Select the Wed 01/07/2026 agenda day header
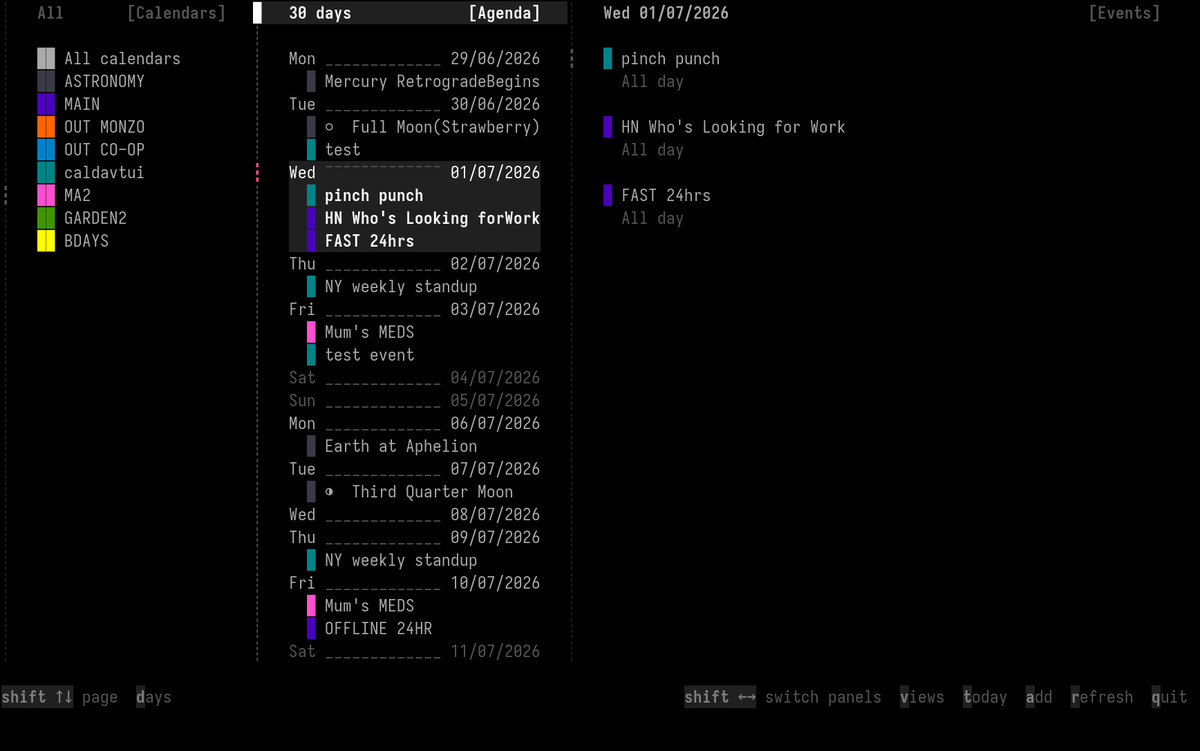Screen dimensions: 1200x751 [x=414, y=173]
